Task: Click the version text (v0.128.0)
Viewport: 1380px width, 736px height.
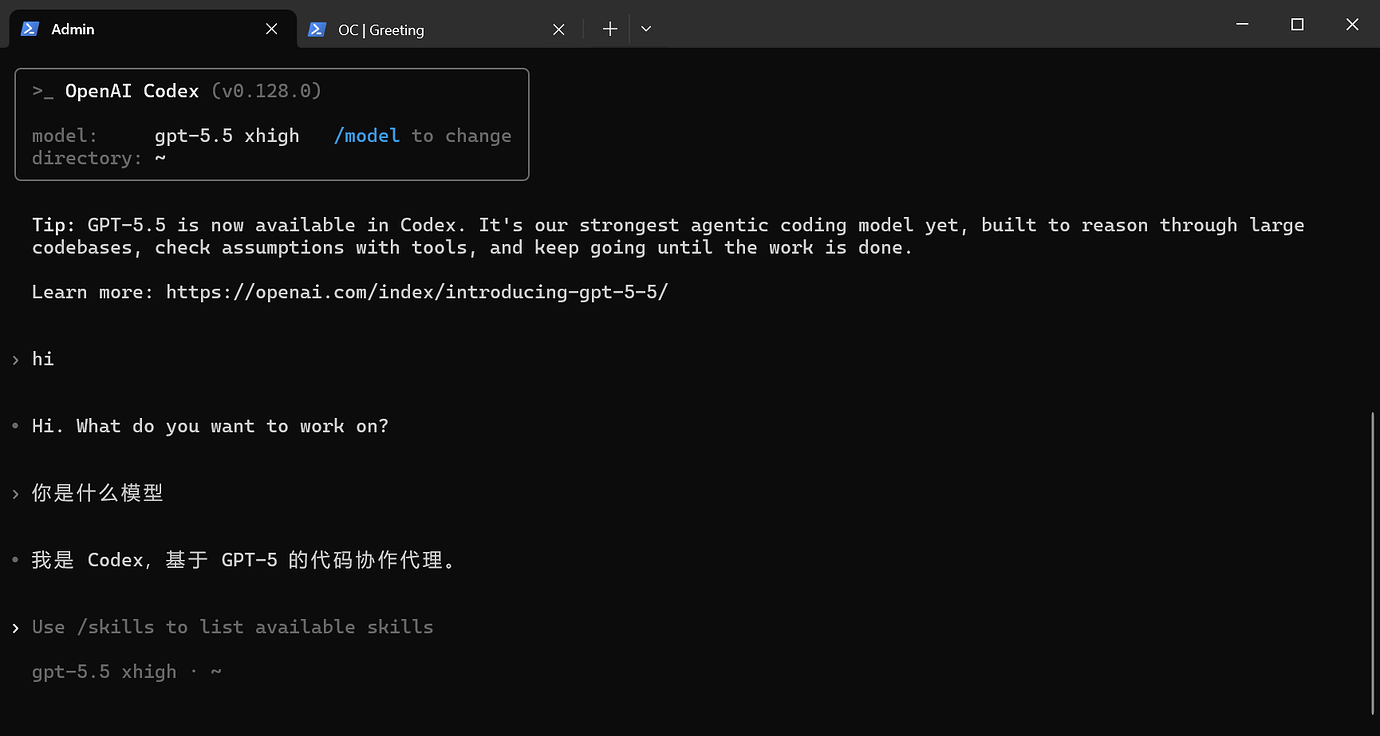Action: [x=267, y=91]
